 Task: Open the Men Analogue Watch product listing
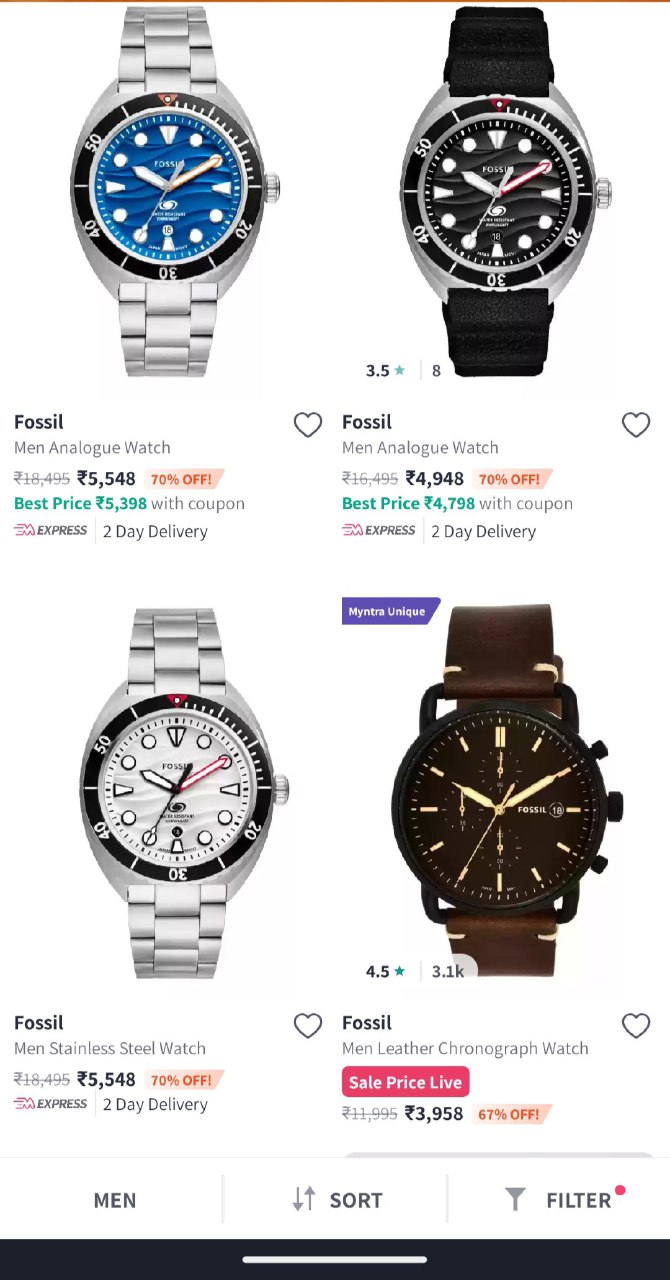[92, 447]
